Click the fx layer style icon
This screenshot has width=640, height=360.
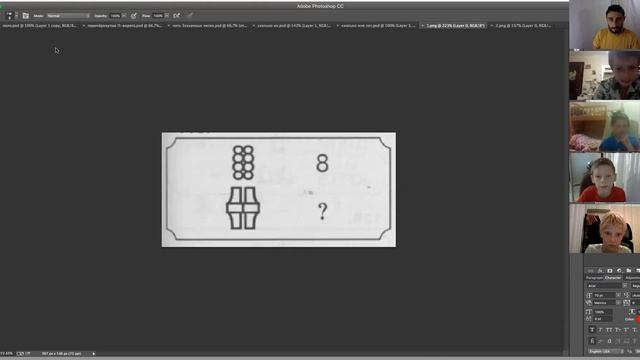pyautogui.click(x=600, y=271)
